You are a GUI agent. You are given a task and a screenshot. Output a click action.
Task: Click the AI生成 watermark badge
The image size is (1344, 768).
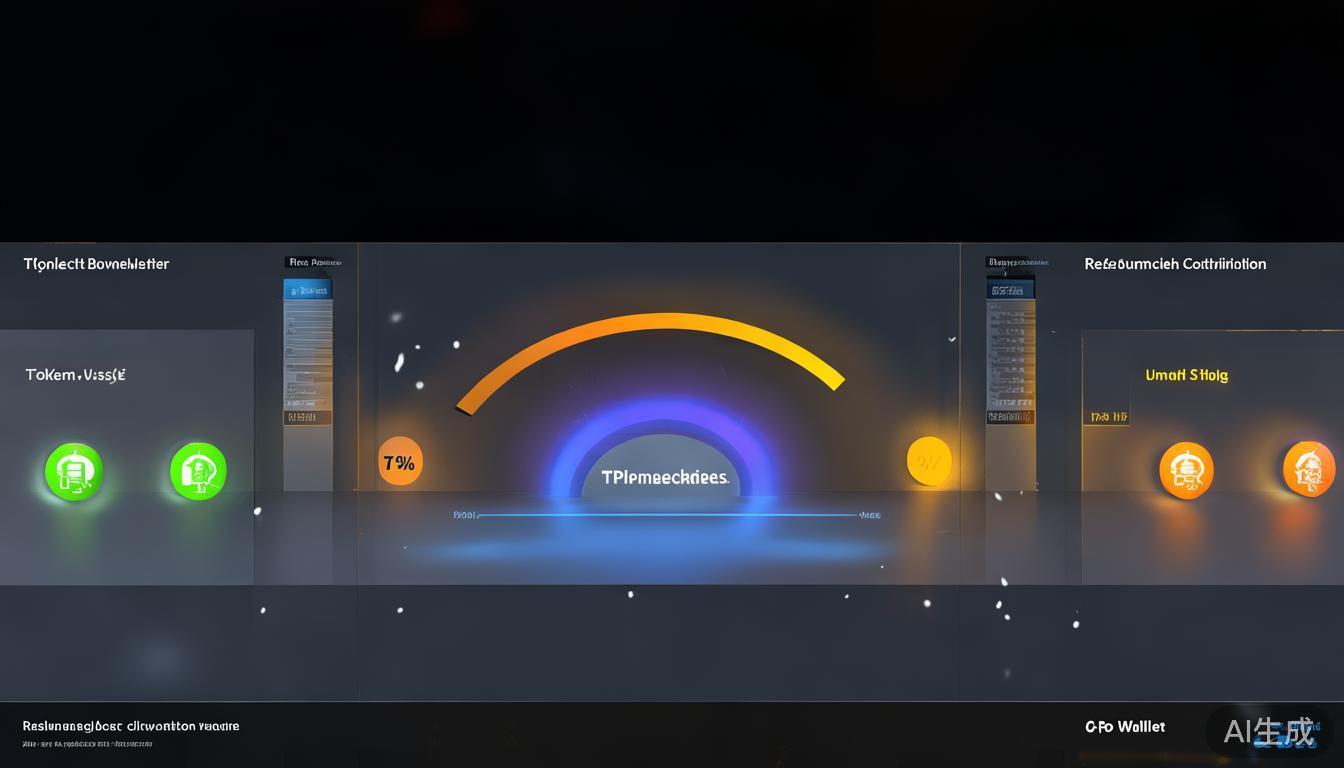point(1269,731)
